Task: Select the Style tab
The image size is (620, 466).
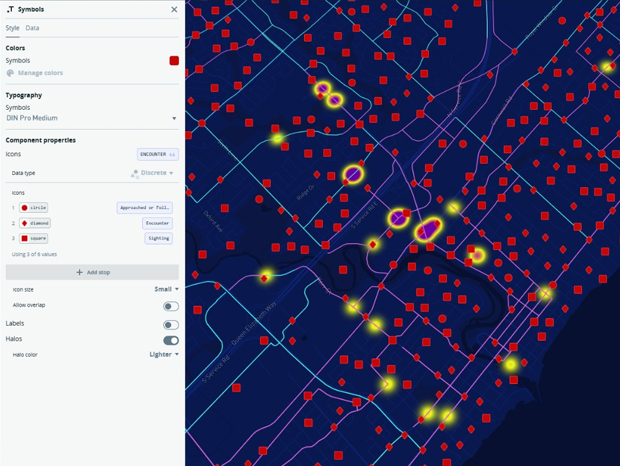Action: [12, 28]
